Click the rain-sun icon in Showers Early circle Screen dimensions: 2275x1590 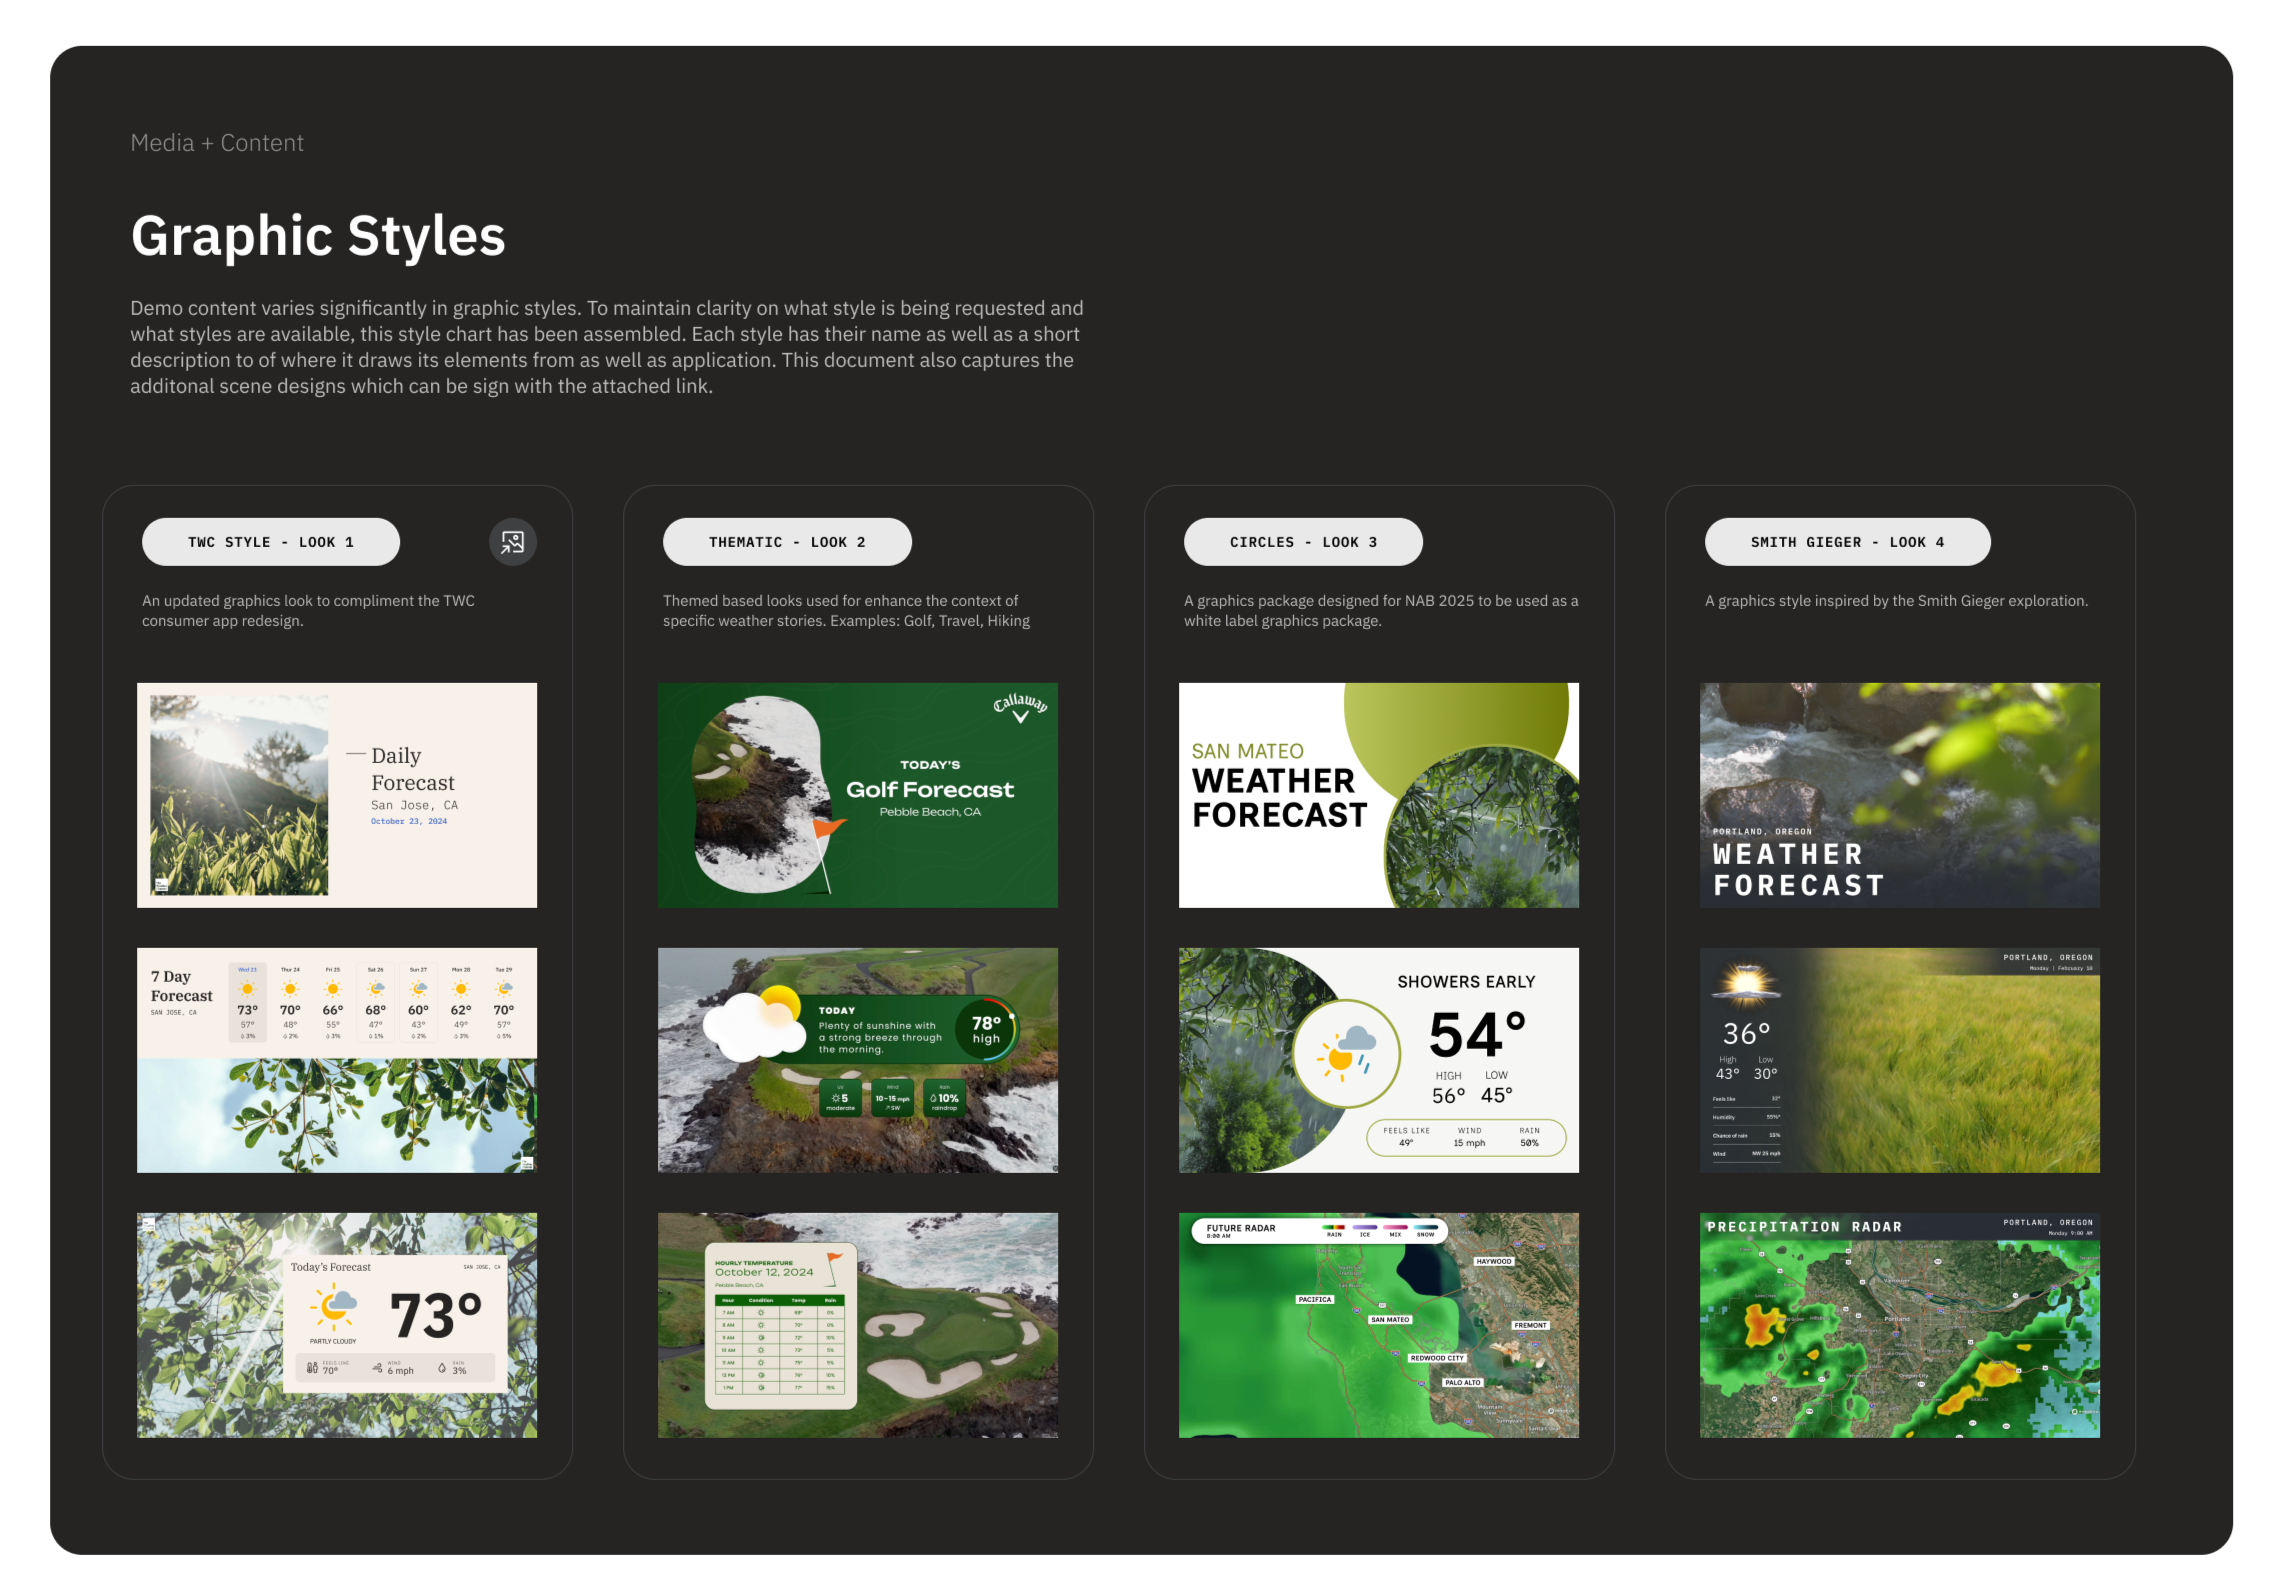pos(1347,1053)
